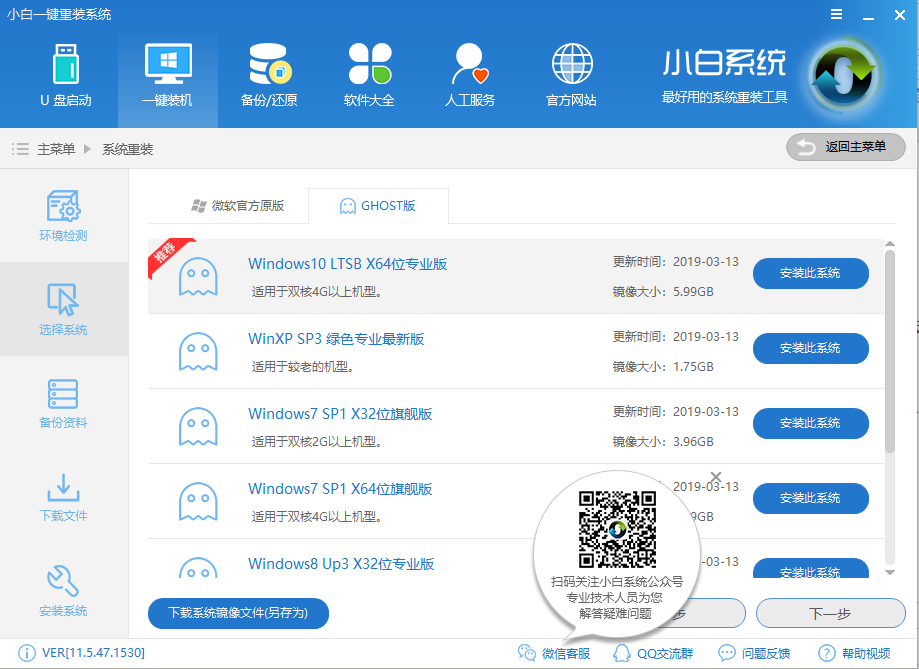Dismiss the QR code popup with its X
Image resolution: width=919 pixels, height=669 pixels.
pyautogui.click(x=714, y=476)
